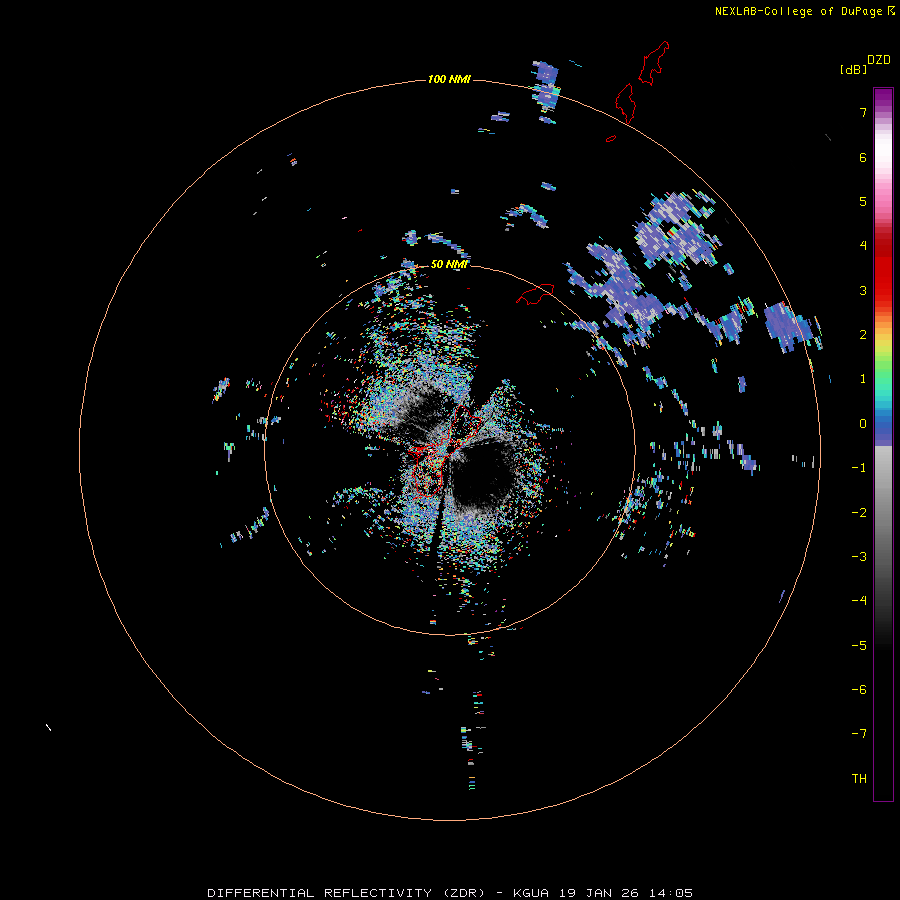This screenshot has width=900, height=900.
Task: Click the 3 value on the color scale
Action: (x=863, y=290)
